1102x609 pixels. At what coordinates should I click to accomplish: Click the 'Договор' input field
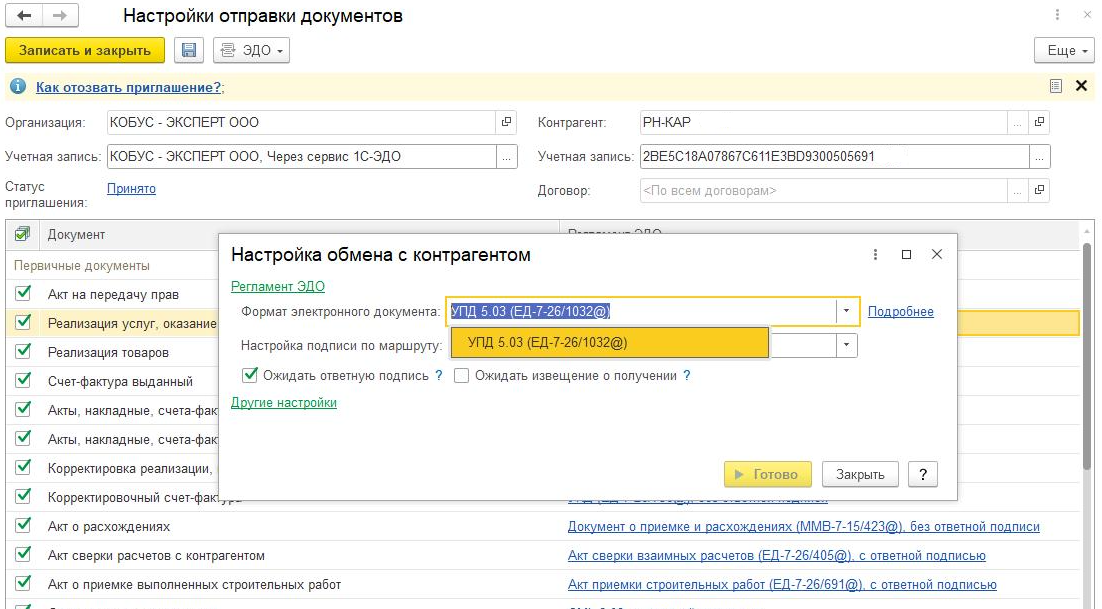(x=820, y=190)
